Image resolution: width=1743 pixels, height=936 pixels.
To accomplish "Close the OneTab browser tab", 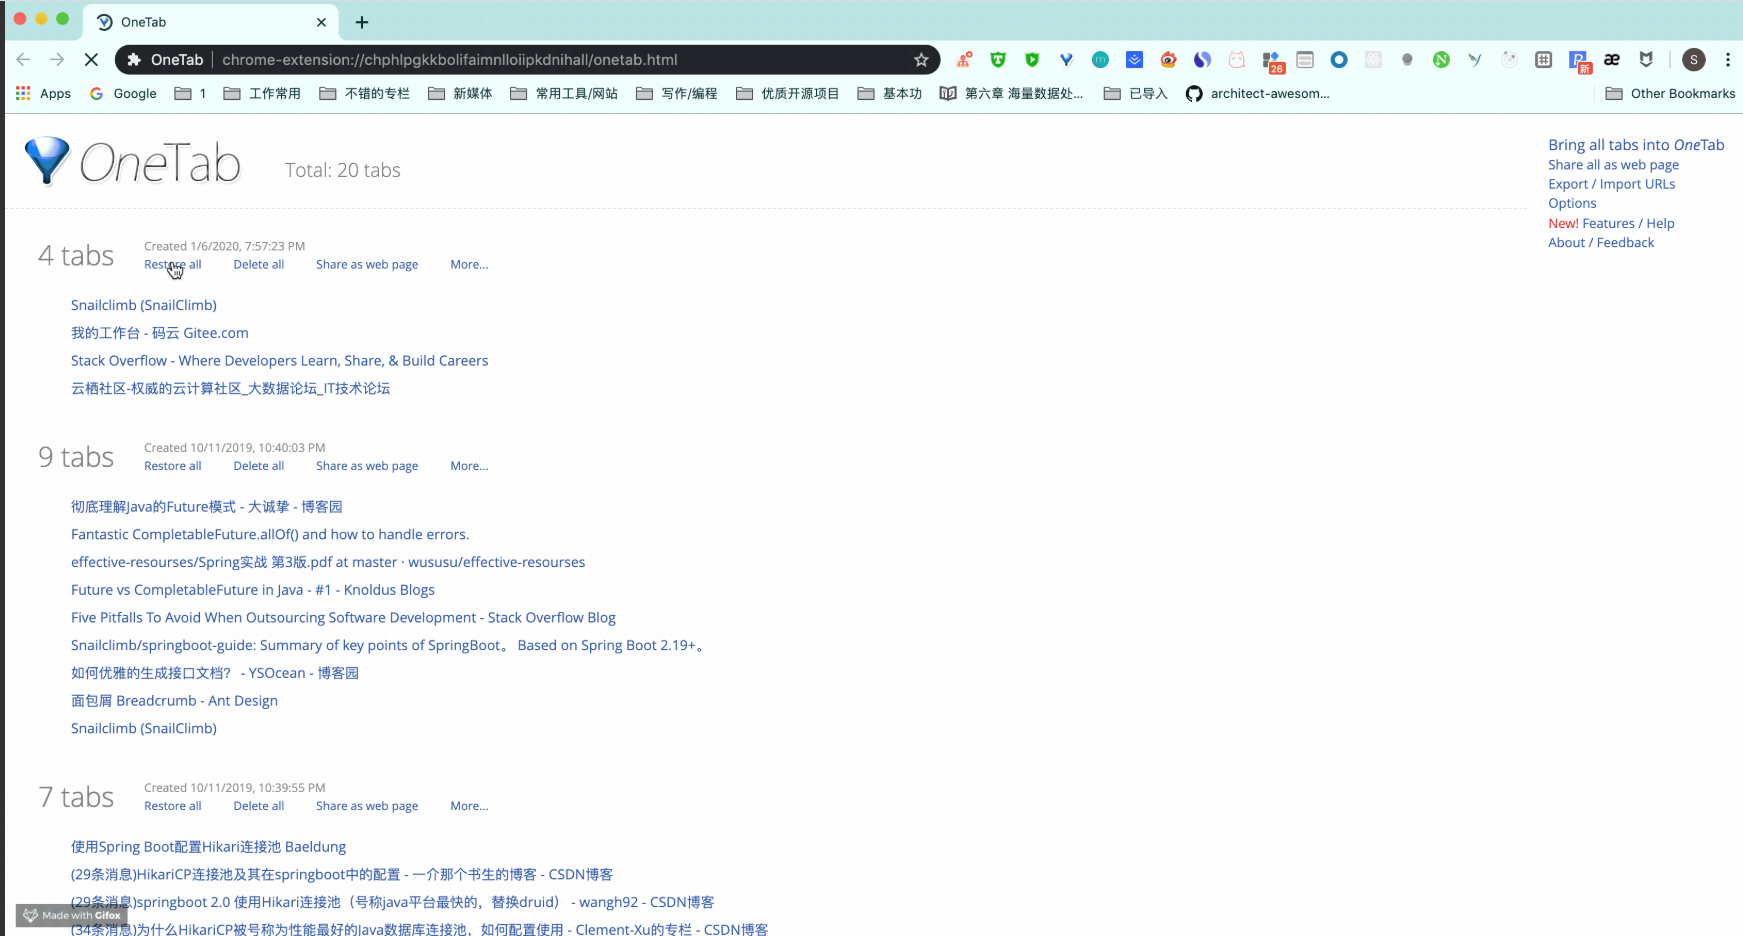I will 321,22.
